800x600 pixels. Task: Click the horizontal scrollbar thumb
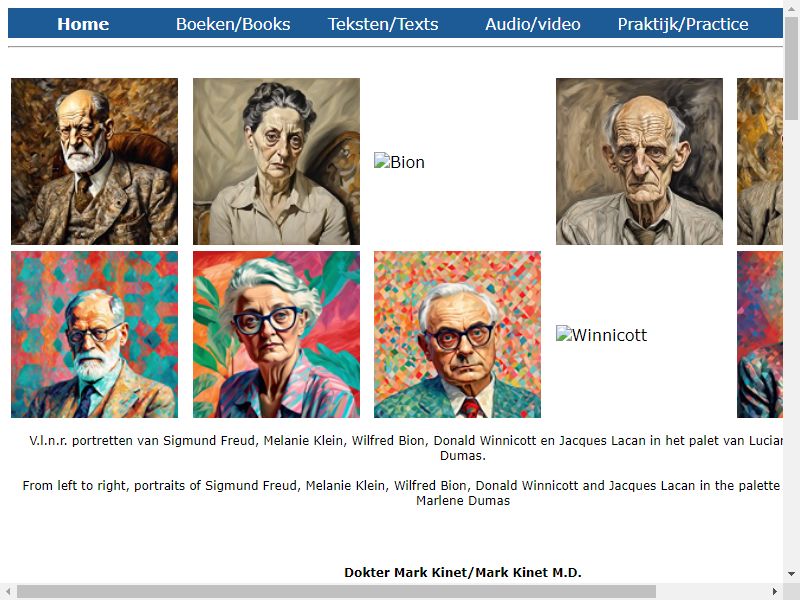tap(336, 592)
